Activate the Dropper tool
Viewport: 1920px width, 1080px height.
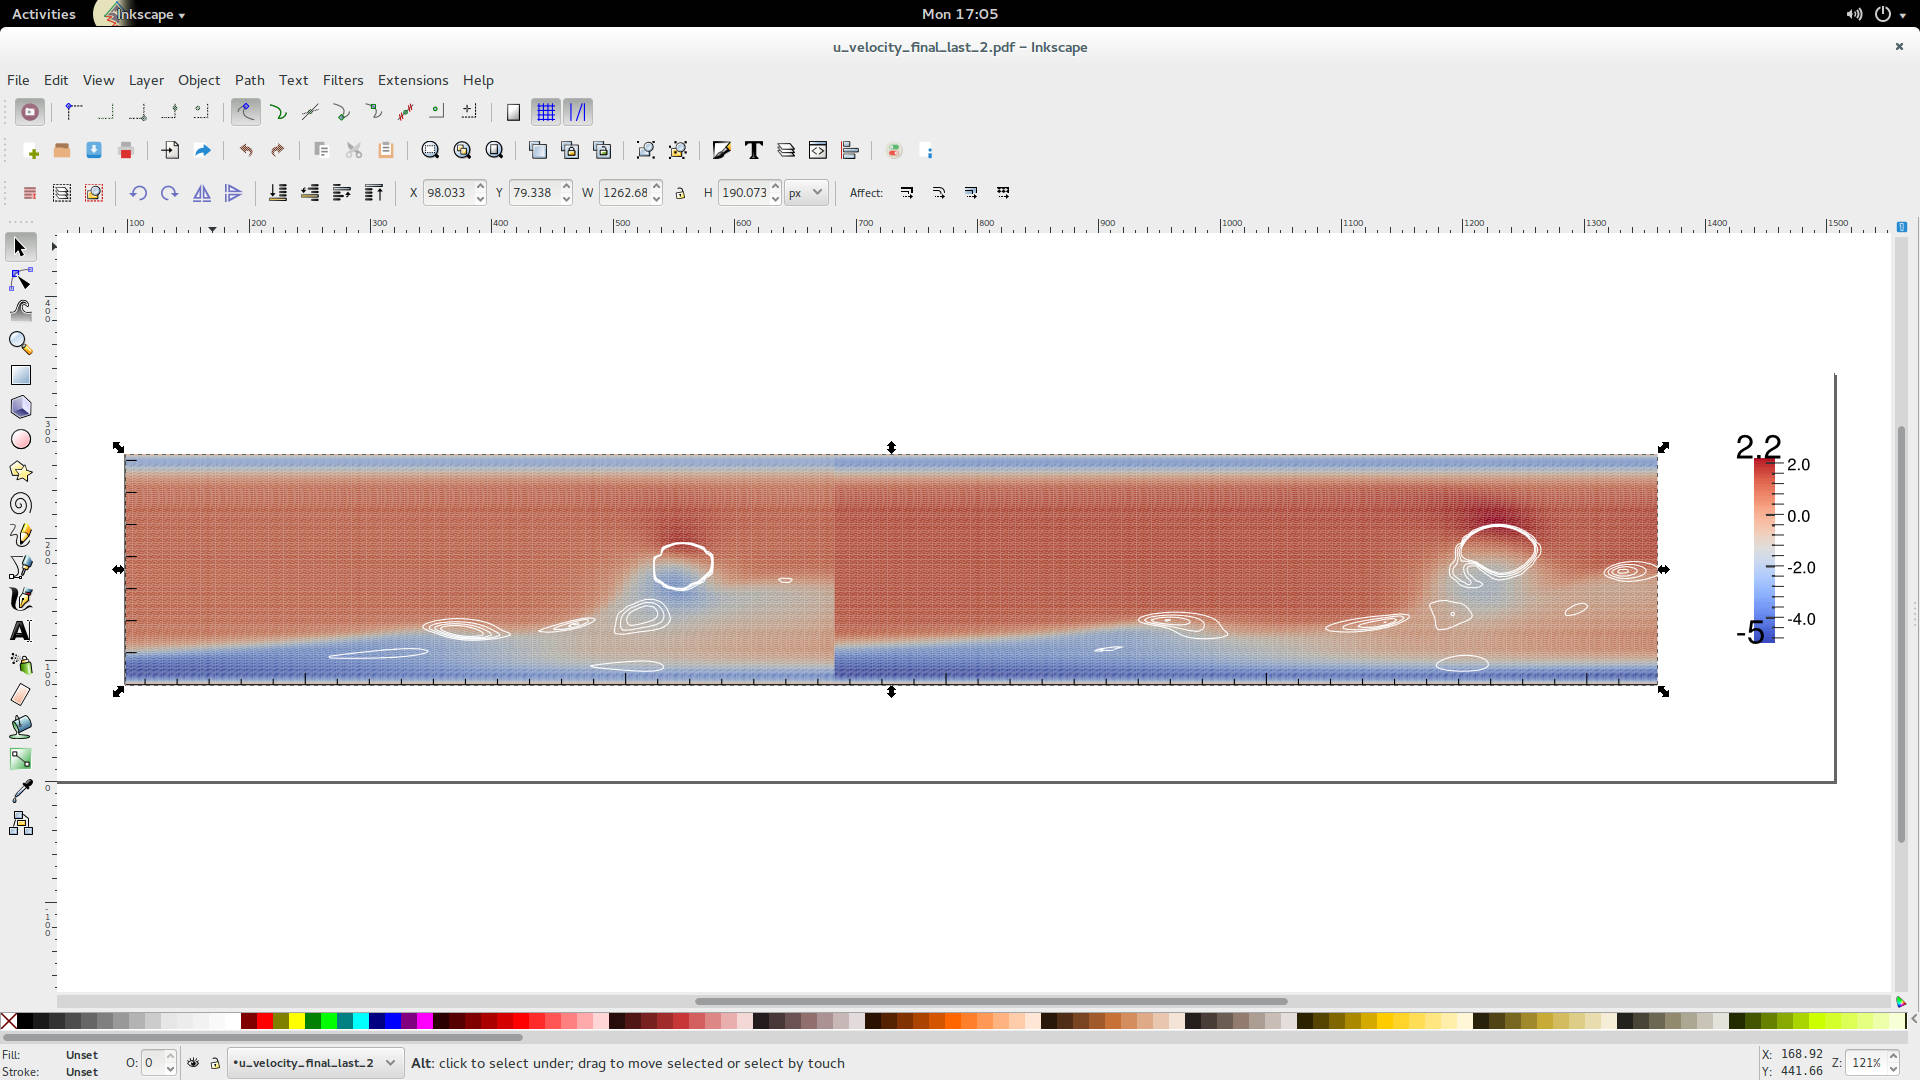click(x=20, y=791)
